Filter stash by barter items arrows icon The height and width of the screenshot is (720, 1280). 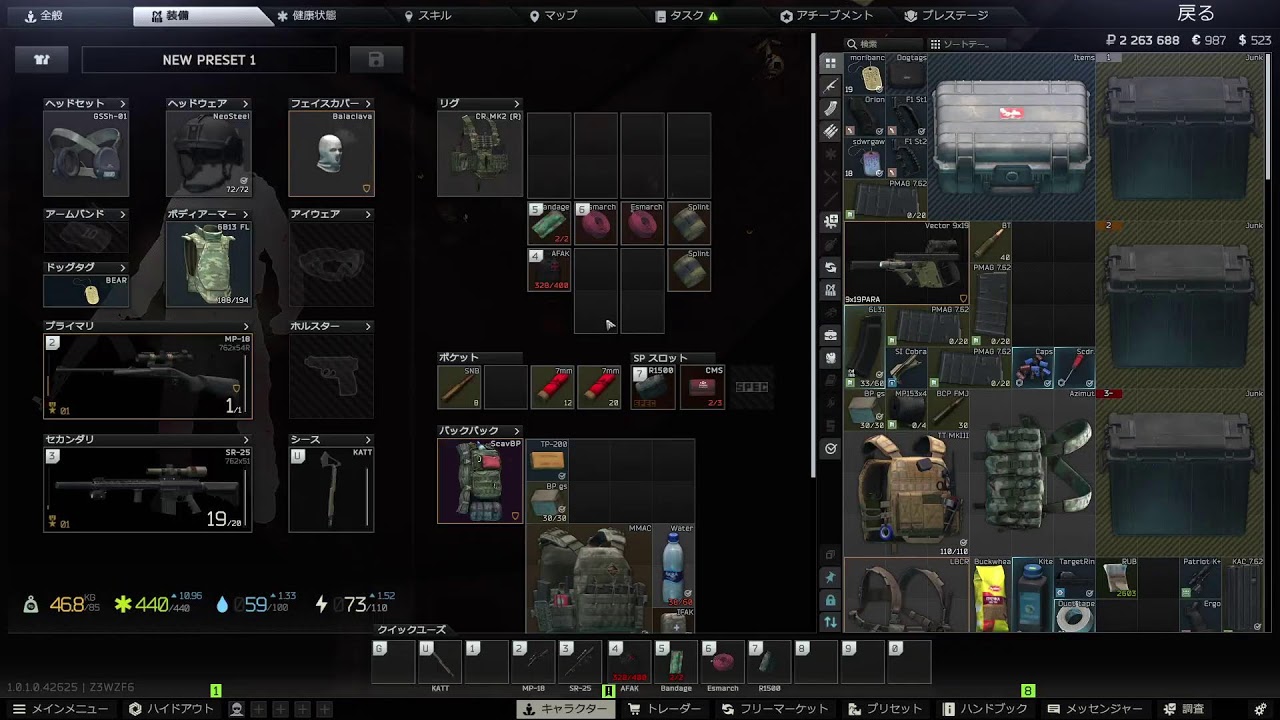coord(830,267)
